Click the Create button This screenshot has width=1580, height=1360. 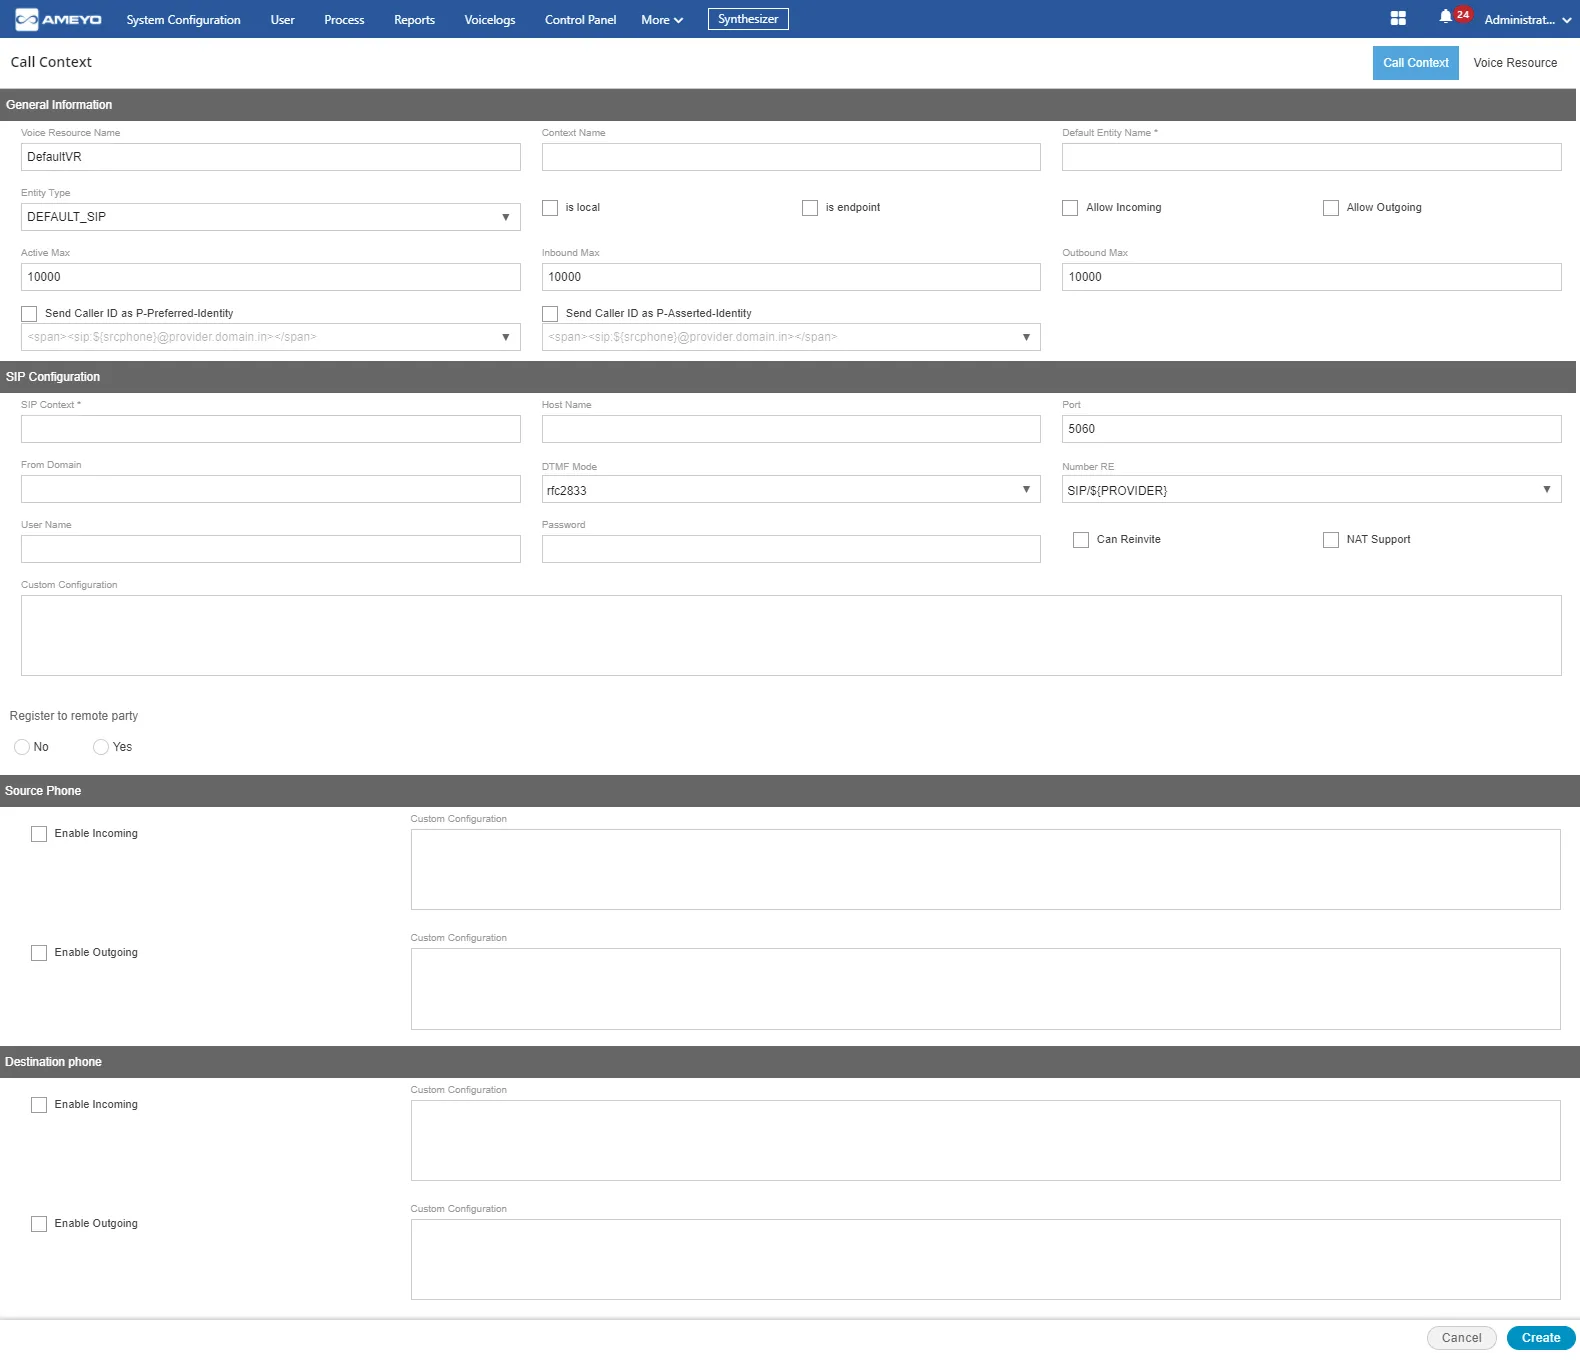(1541, 1338)
